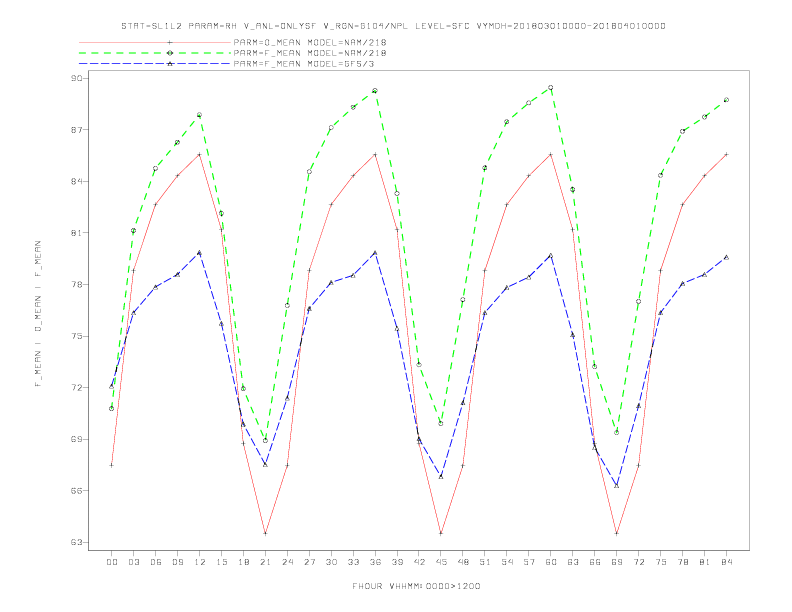The width and height of the screenshot is (792, 612).
Task: Click the x-axis tick label 24
Action: coord(287,562)
